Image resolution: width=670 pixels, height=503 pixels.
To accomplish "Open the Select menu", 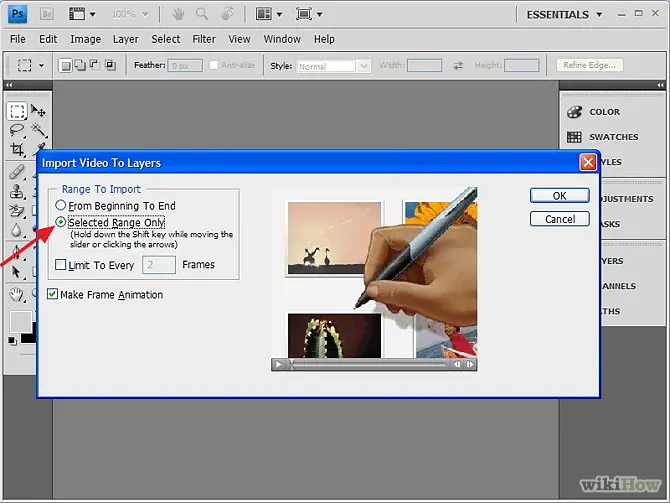I will click(165, 39).
